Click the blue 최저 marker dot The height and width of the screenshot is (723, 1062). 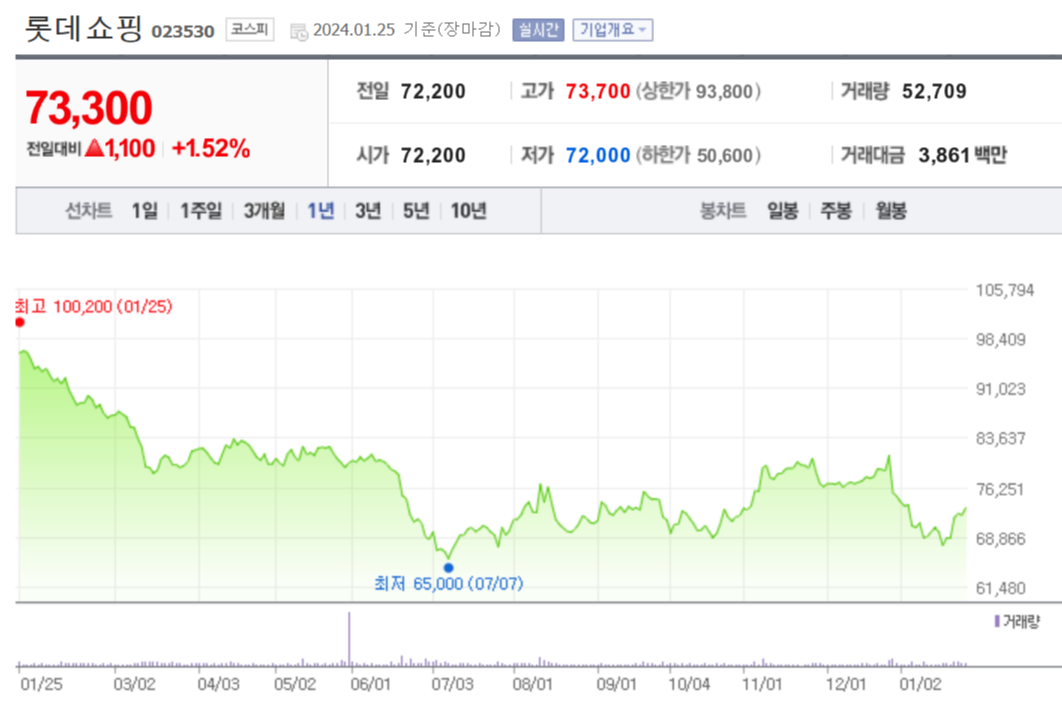click(x=448, y=568)
